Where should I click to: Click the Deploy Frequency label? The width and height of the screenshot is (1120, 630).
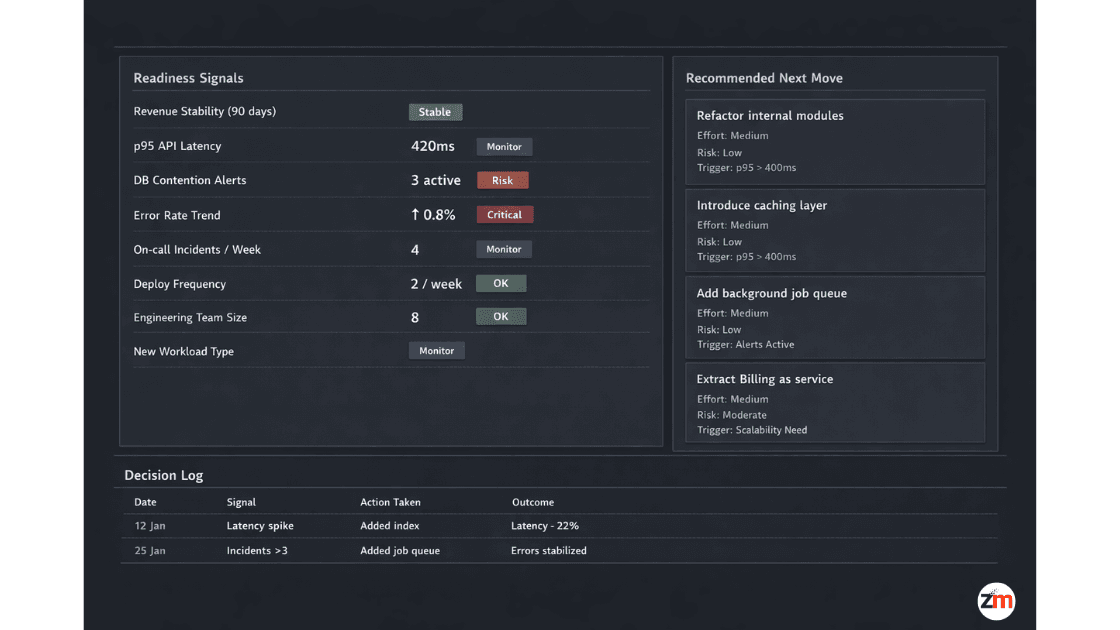[179, 284]
